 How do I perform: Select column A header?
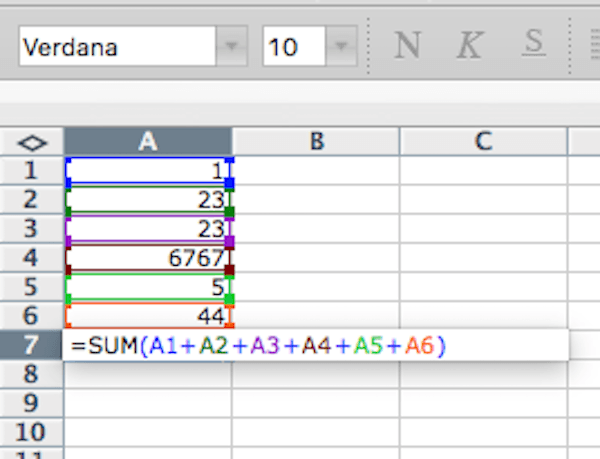148,142
